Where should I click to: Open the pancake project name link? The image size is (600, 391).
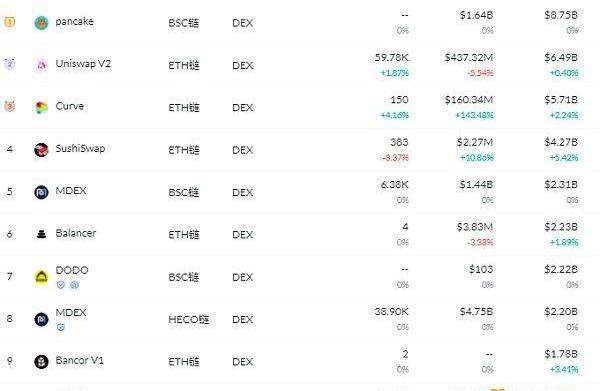coord(74,21)
